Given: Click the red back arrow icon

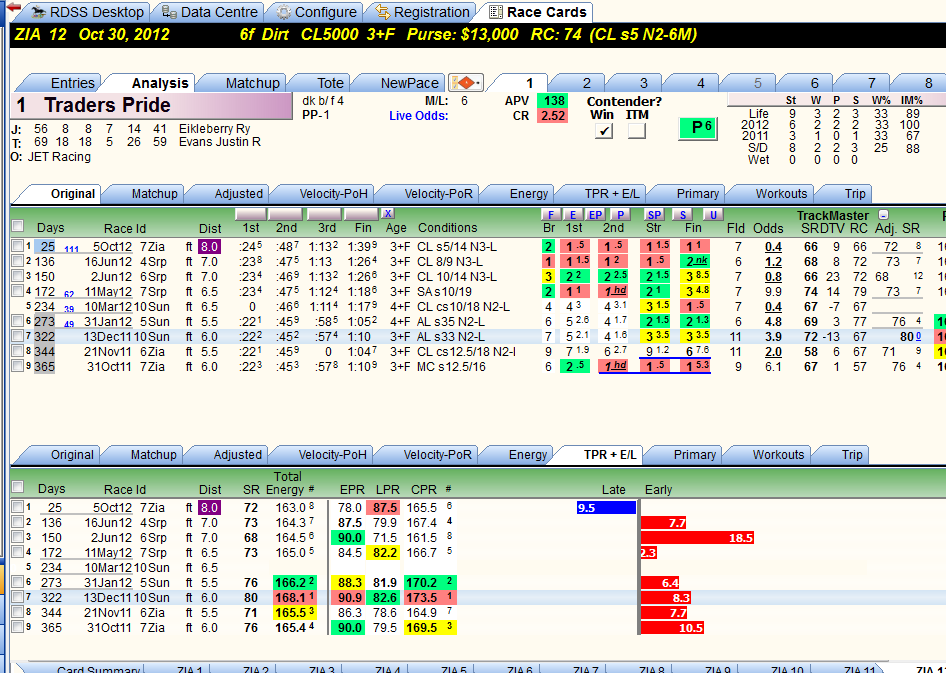Looking at the screenshot, I should point(13,7).
